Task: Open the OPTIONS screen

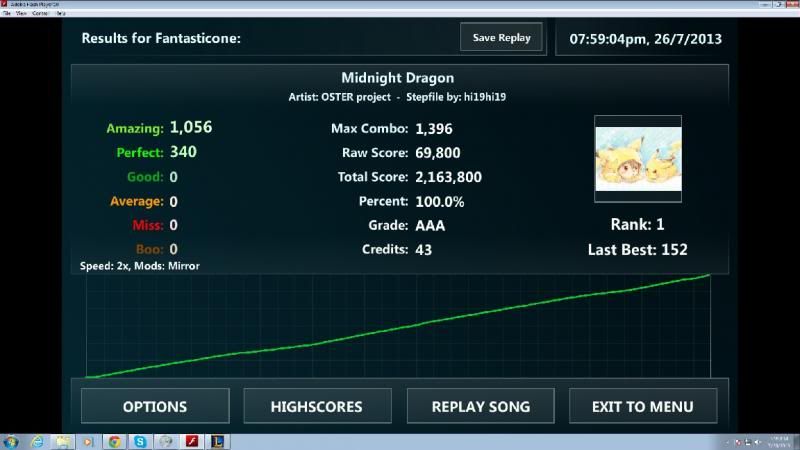Action: pos(154,407)
